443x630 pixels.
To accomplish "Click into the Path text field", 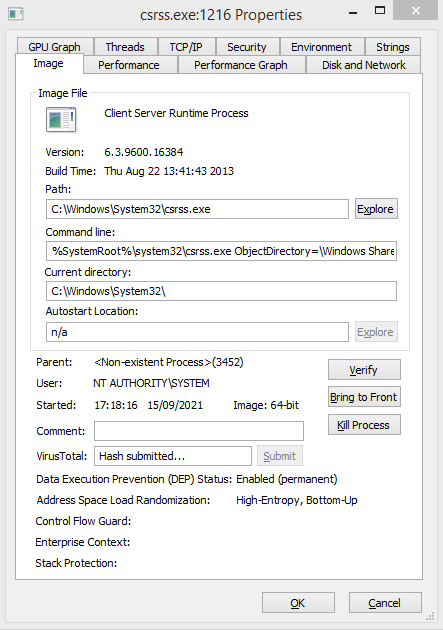I will point(197,209).
